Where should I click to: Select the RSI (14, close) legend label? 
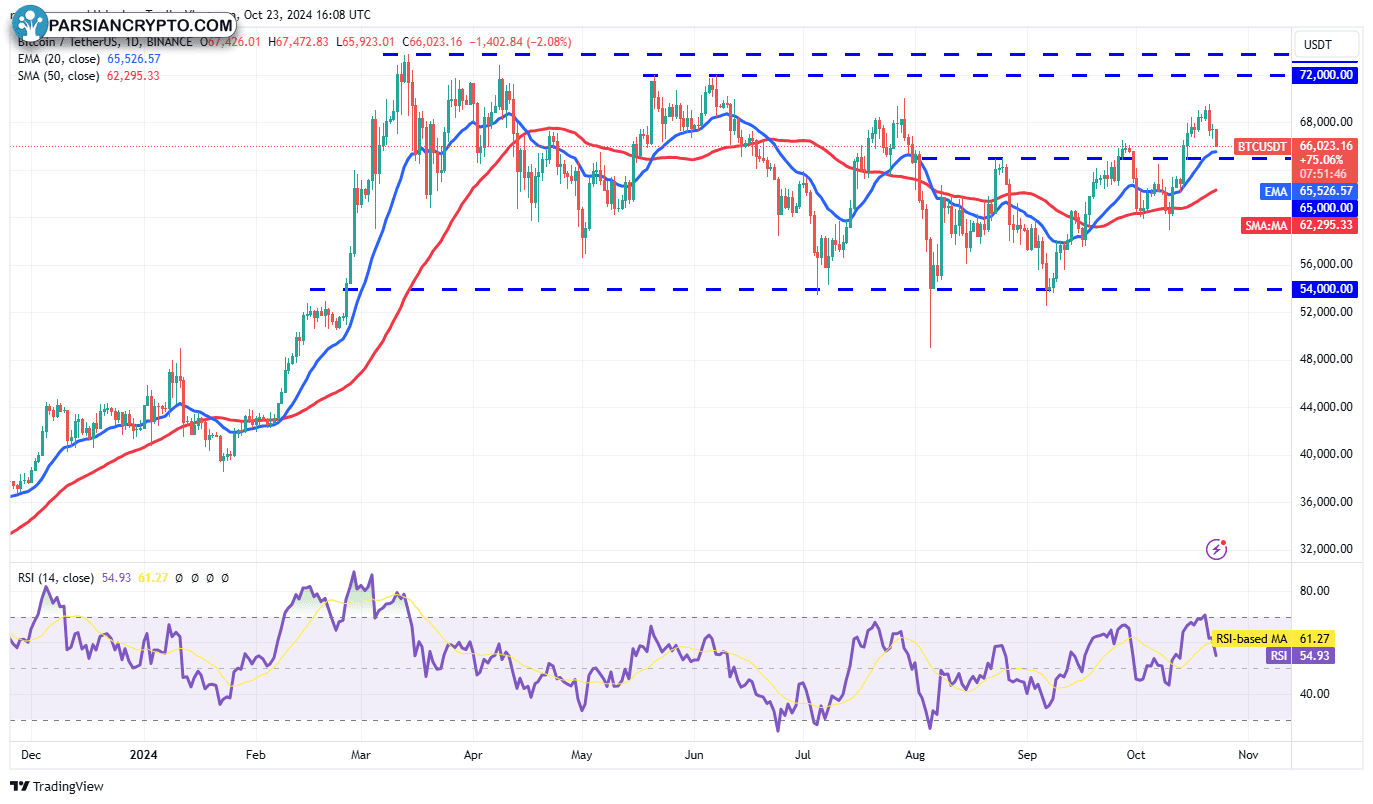click(x=56, y=578)
